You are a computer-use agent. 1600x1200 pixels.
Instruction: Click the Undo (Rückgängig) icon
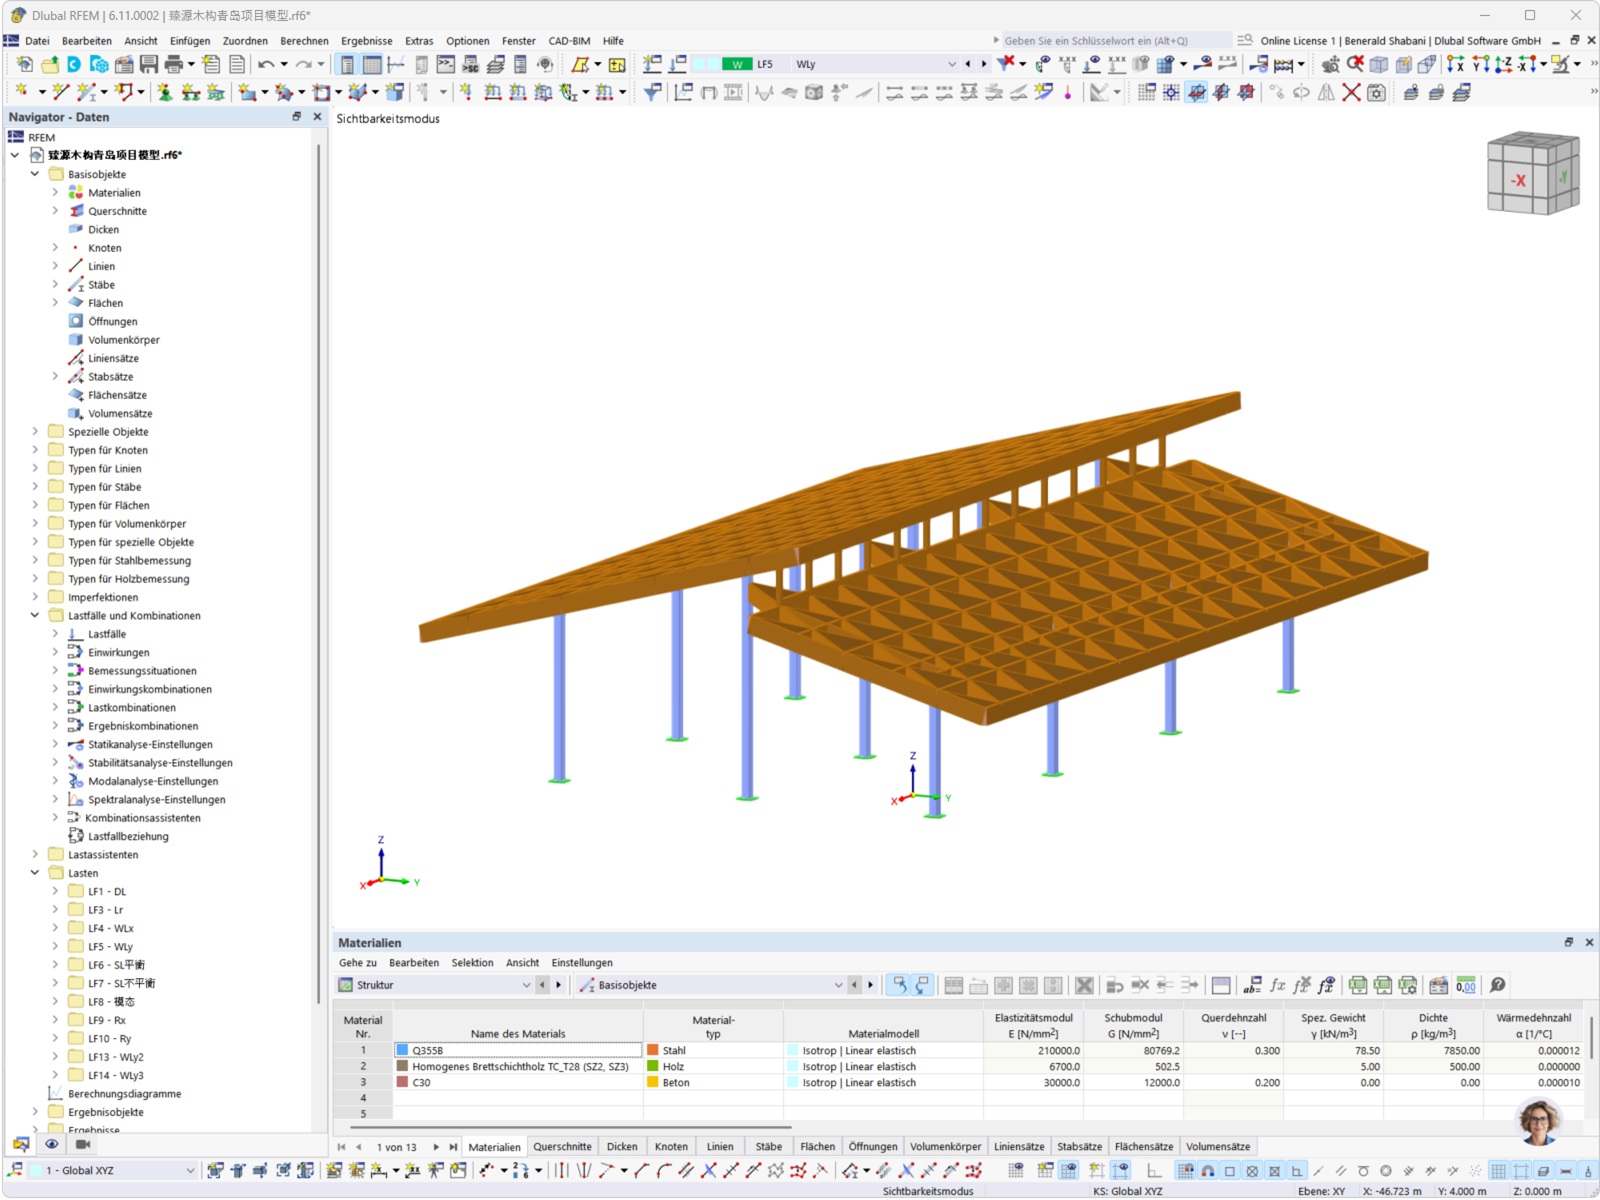(265, 63)
